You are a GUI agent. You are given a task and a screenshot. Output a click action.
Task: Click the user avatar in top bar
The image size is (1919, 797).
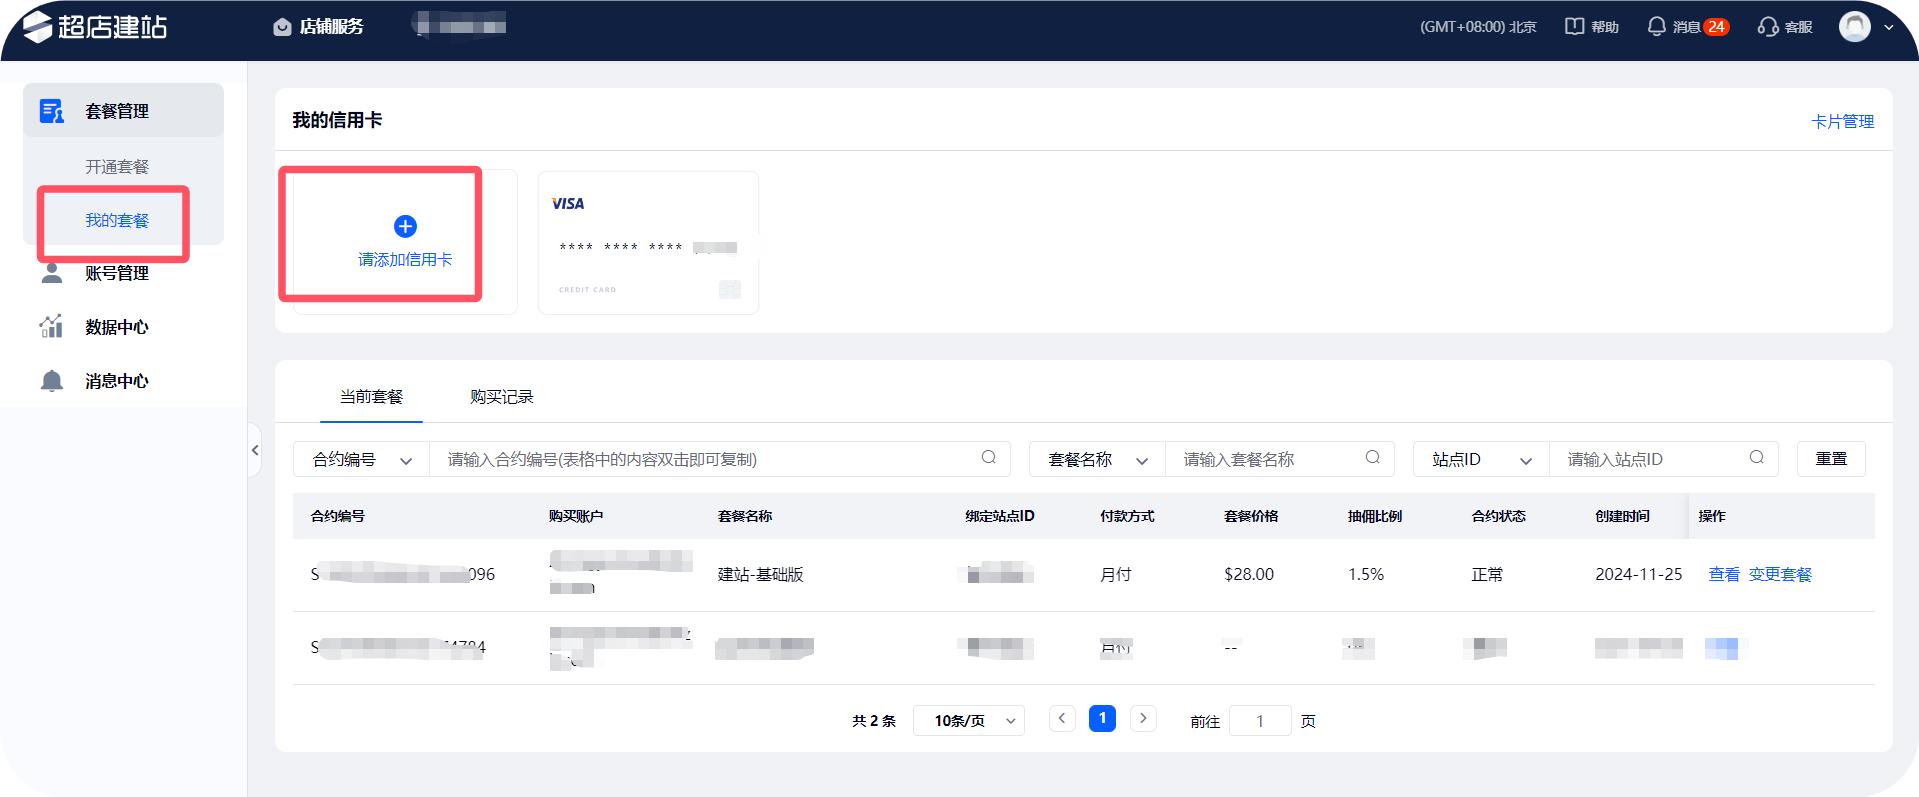1854,27
